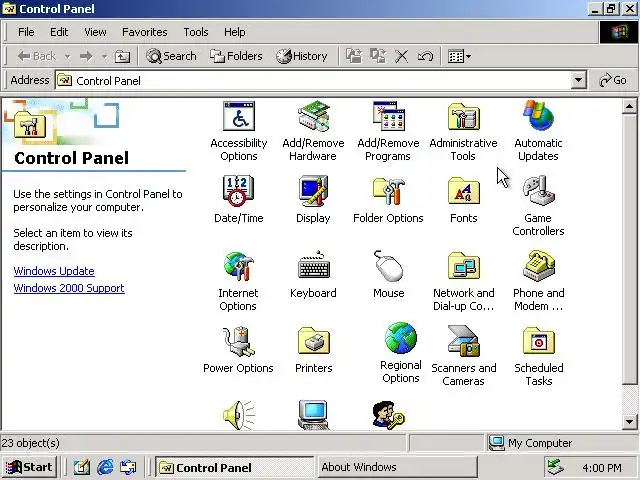Click the 4:00 PM clock
The image size is (640, 480).
click(602, 468)
